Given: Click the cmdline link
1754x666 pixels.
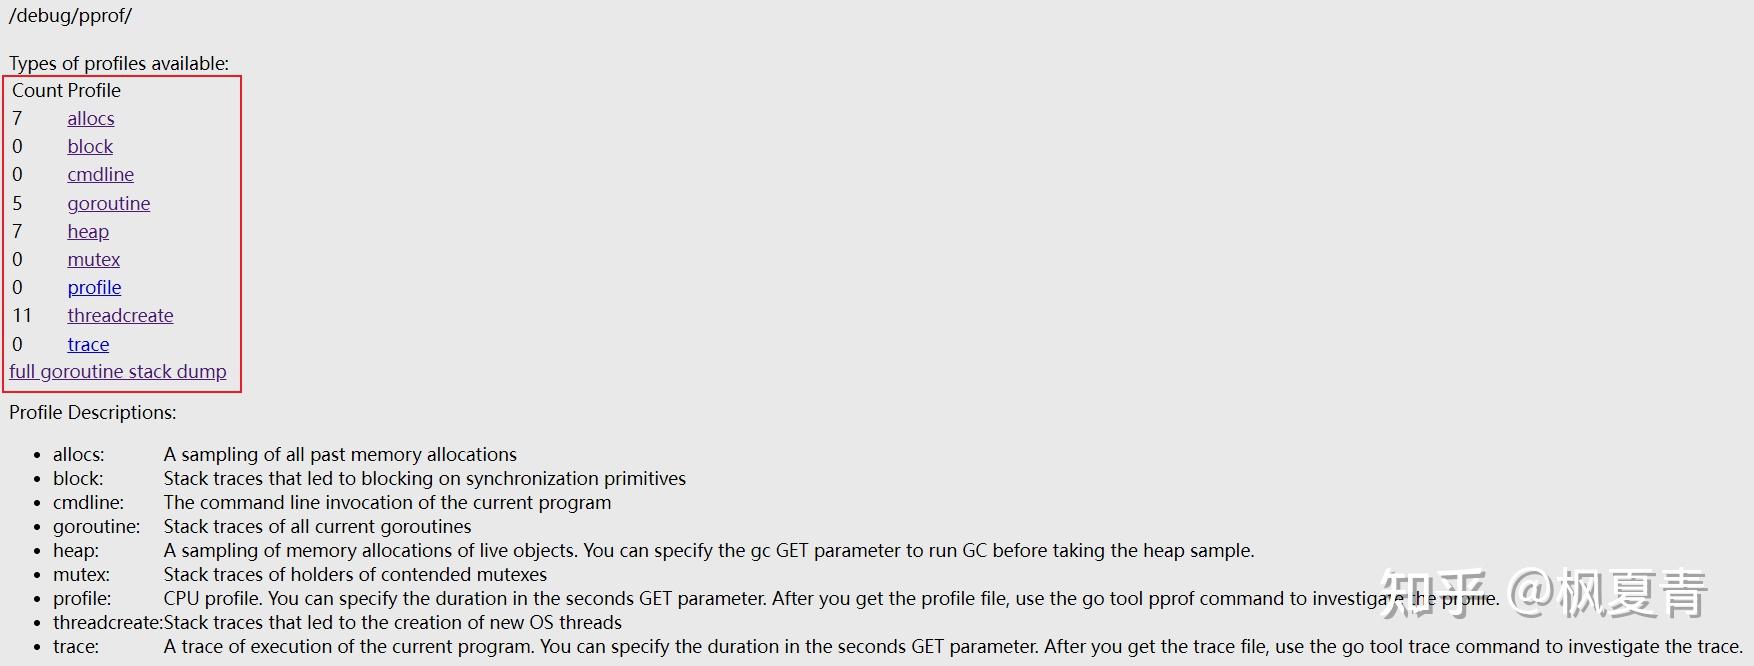Looking at the screenshot, I should pos(100,175).
